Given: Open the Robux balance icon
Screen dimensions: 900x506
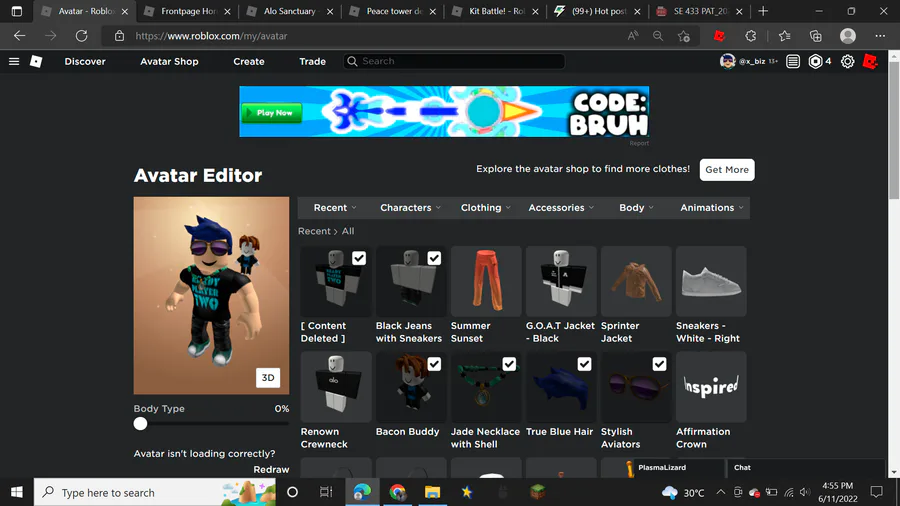Looking at the screenshot, I should [815, 61].
